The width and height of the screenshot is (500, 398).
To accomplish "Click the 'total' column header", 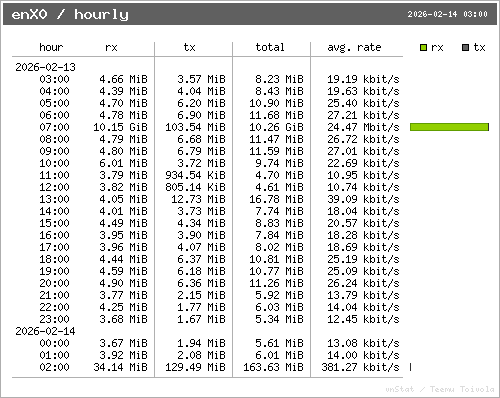I will pos(270,47).
